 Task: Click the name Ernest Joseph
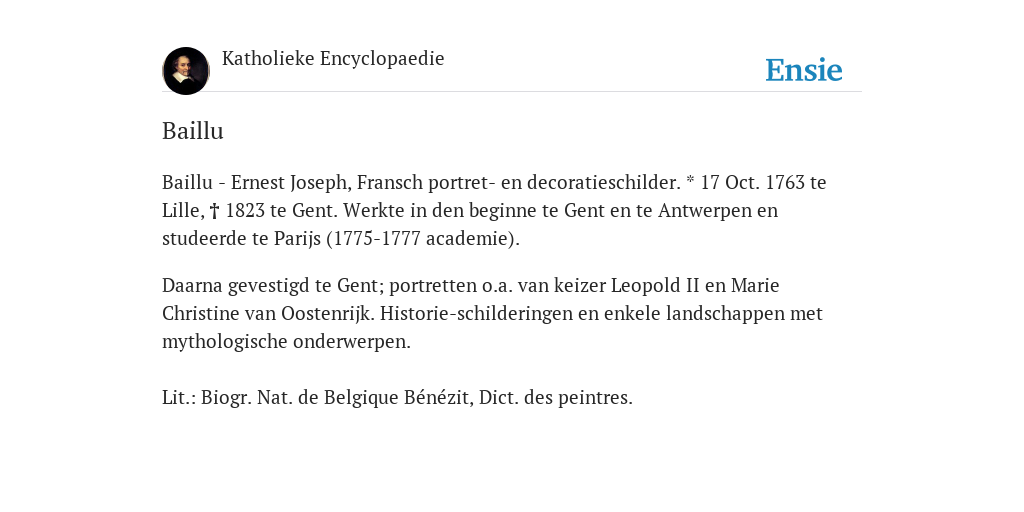click(289, 183)
